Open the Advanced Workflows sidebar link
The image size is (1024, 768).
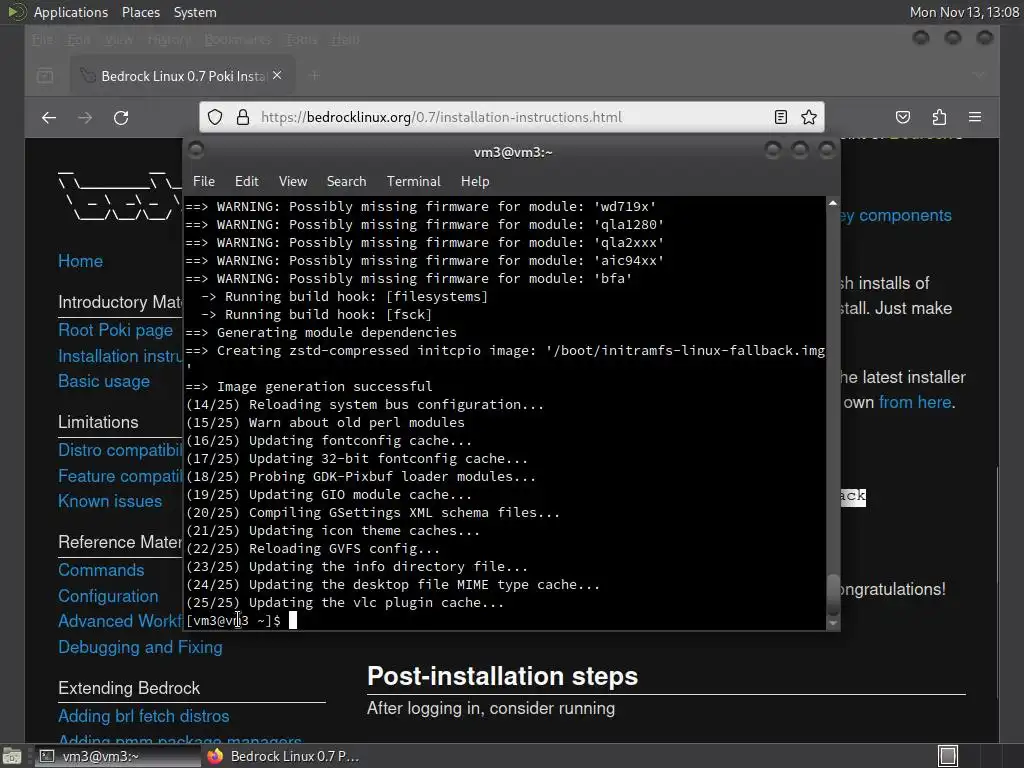pyautogui.click(x=120, y=621)
